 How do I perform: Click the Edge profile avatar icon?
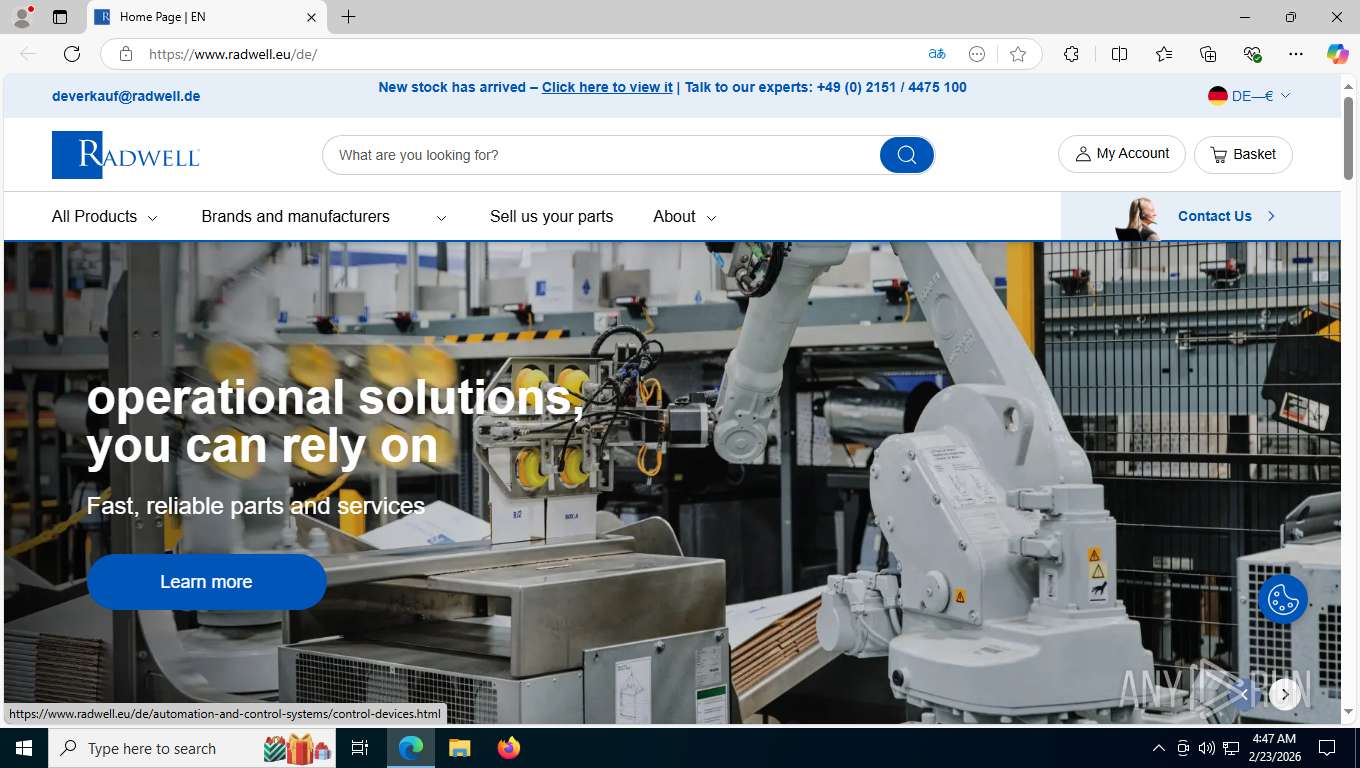click(x=22, y=17)
